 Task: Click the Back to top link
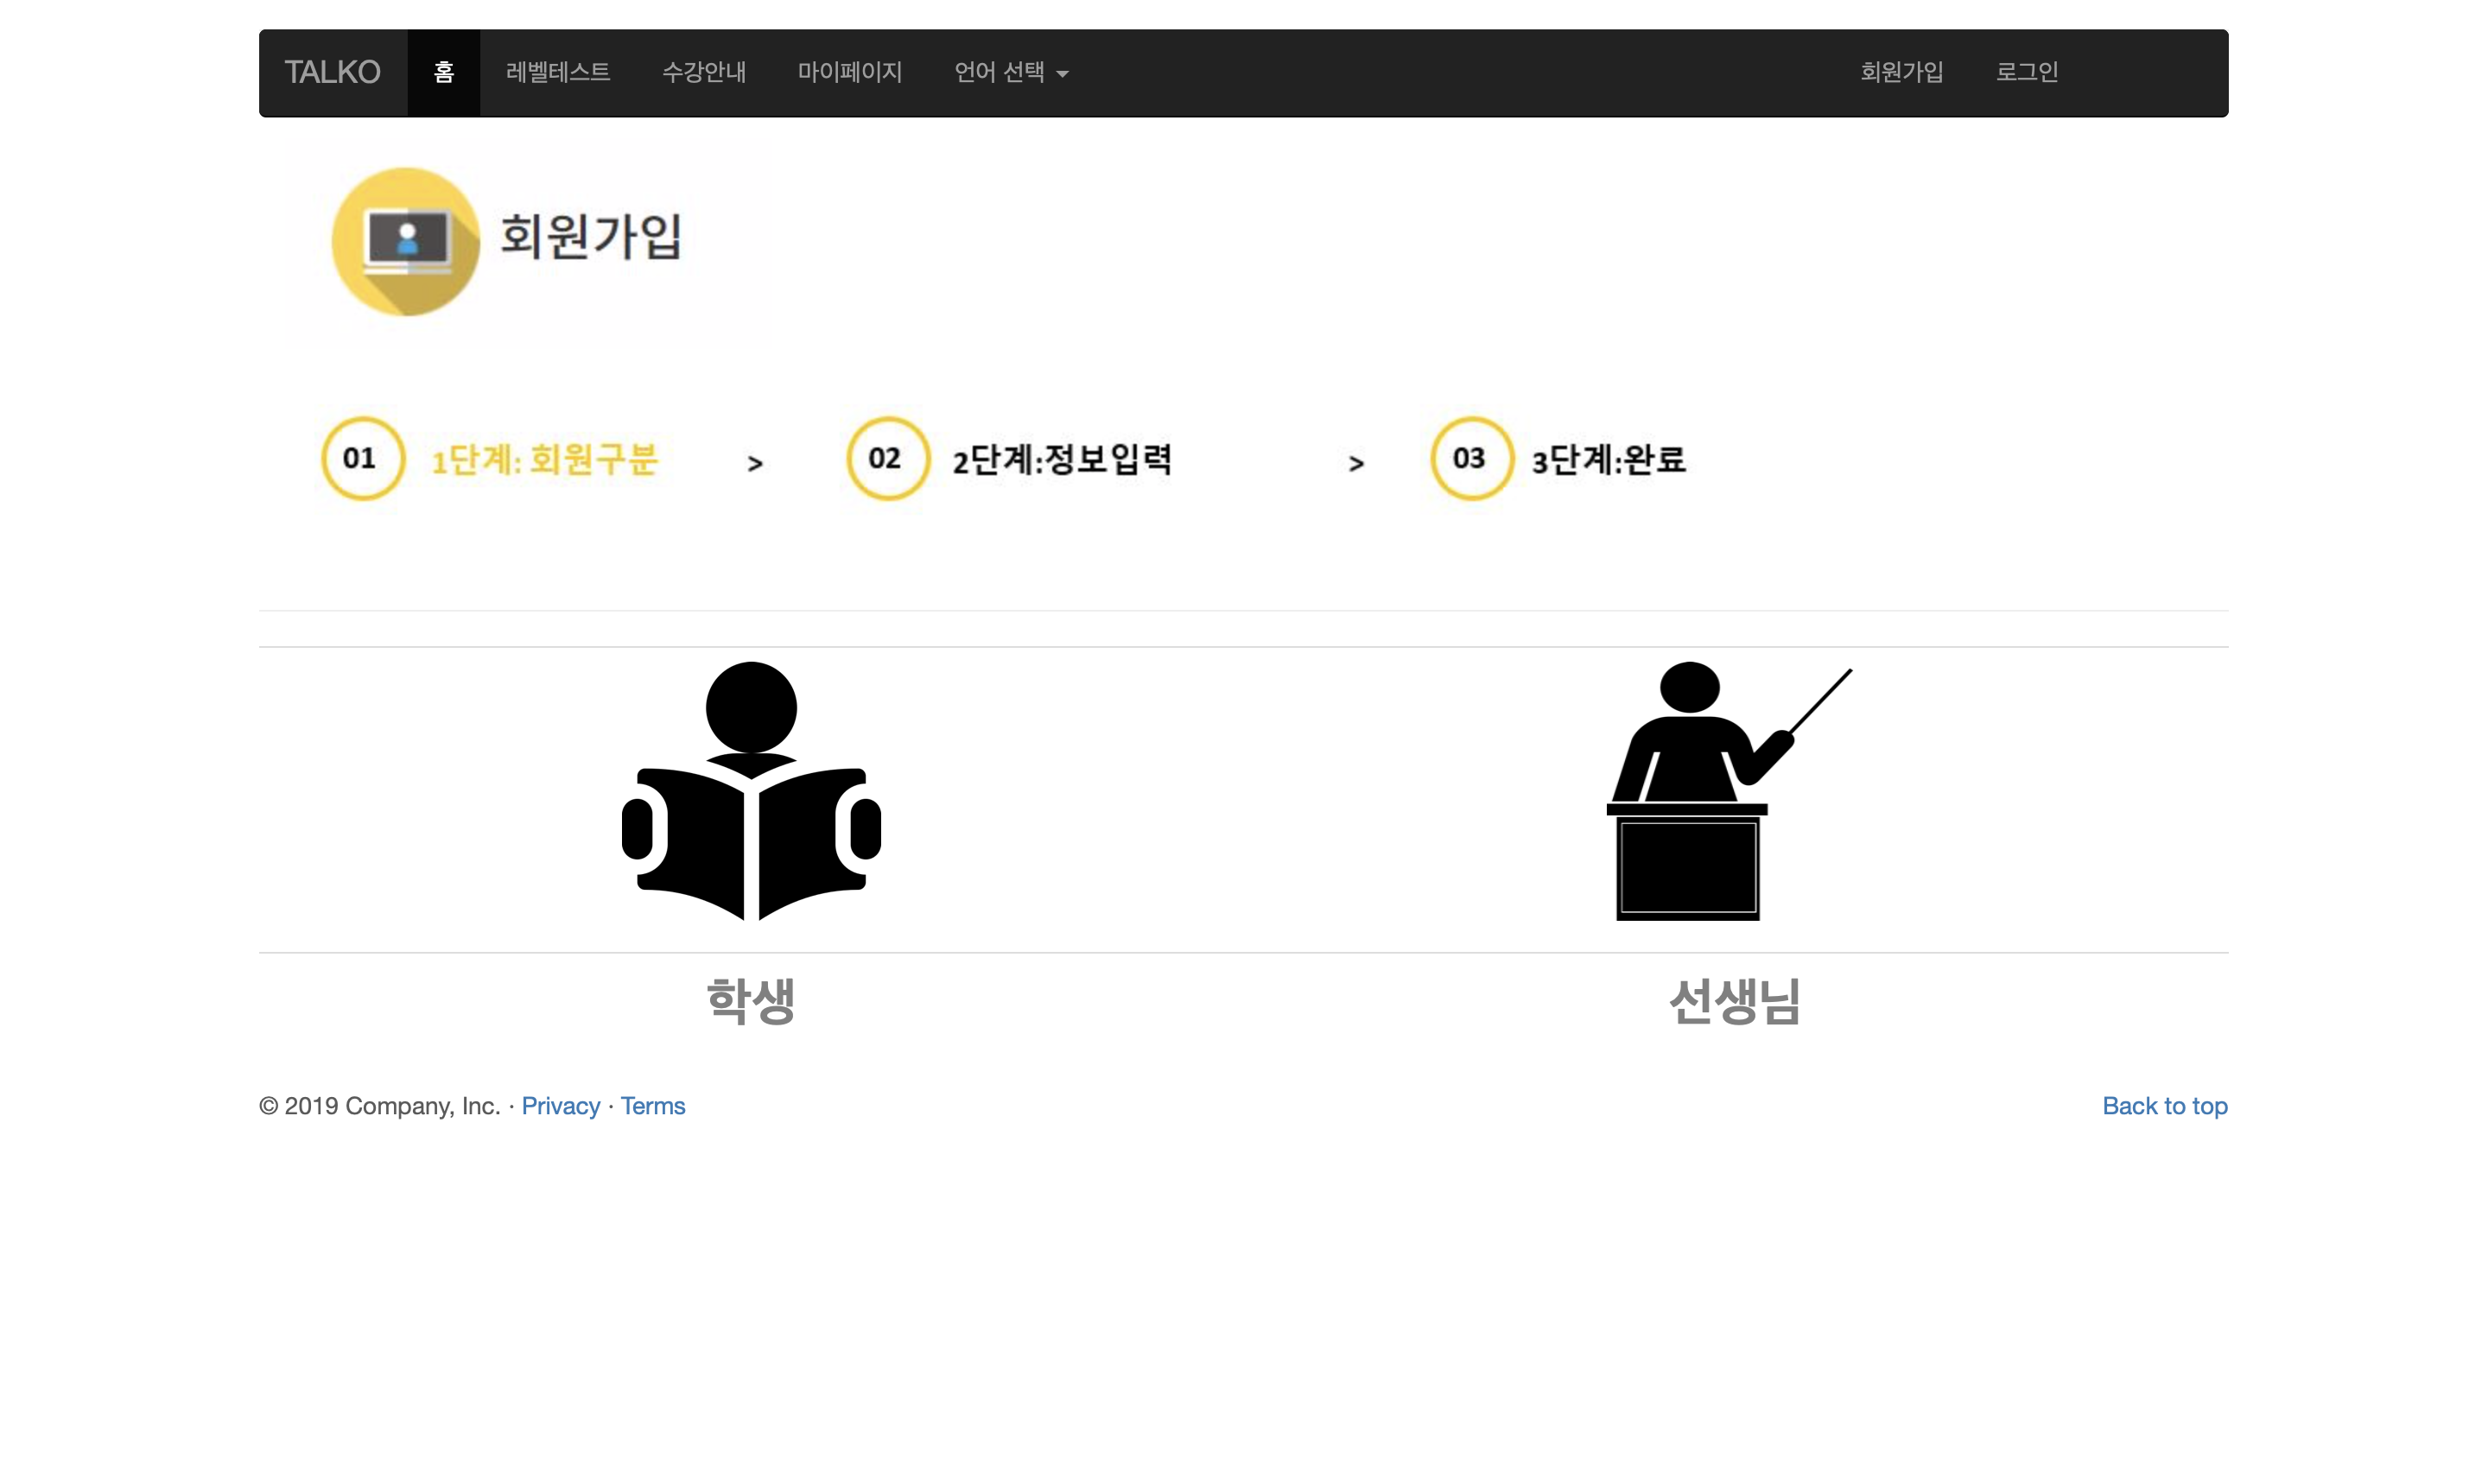(2164, 1106)
